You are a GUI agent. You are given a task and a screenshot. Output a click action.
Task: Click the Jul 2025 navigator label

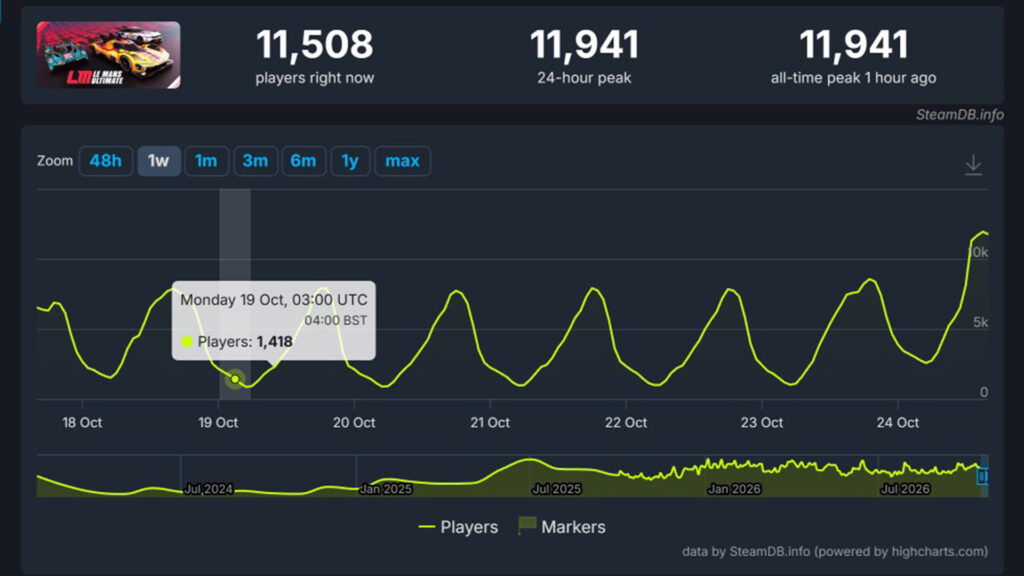click(x=557, y=489)
